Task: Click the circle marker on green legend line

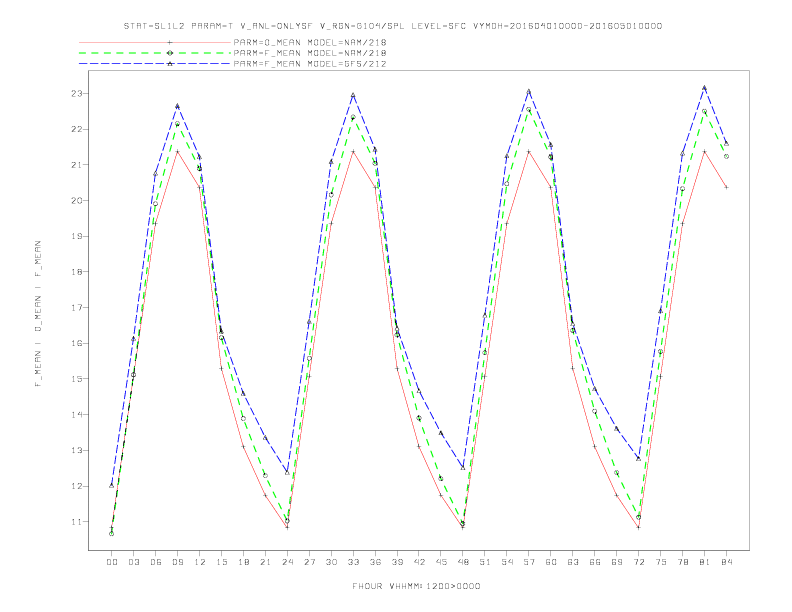Action: coord(170,53)
